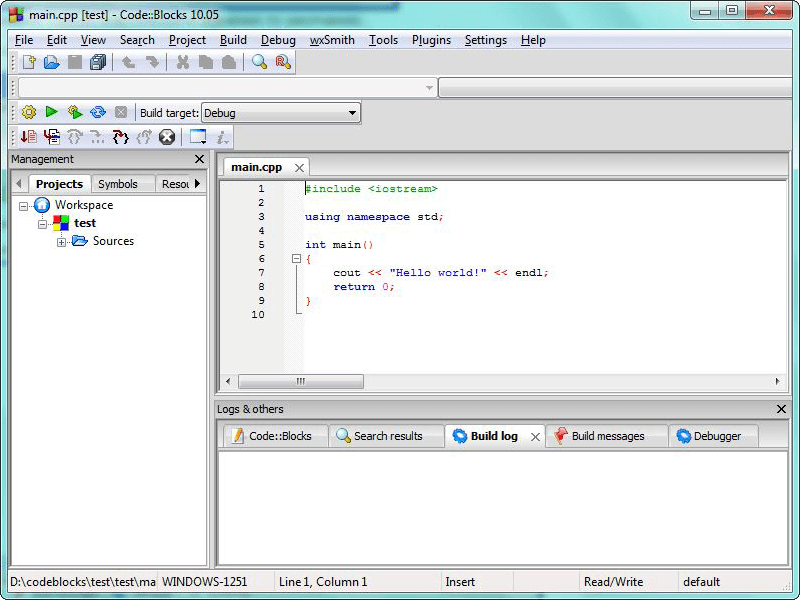Switch to the Symbols tab
The width and height of the screenshot is (800, 600).
pos(118,184)
